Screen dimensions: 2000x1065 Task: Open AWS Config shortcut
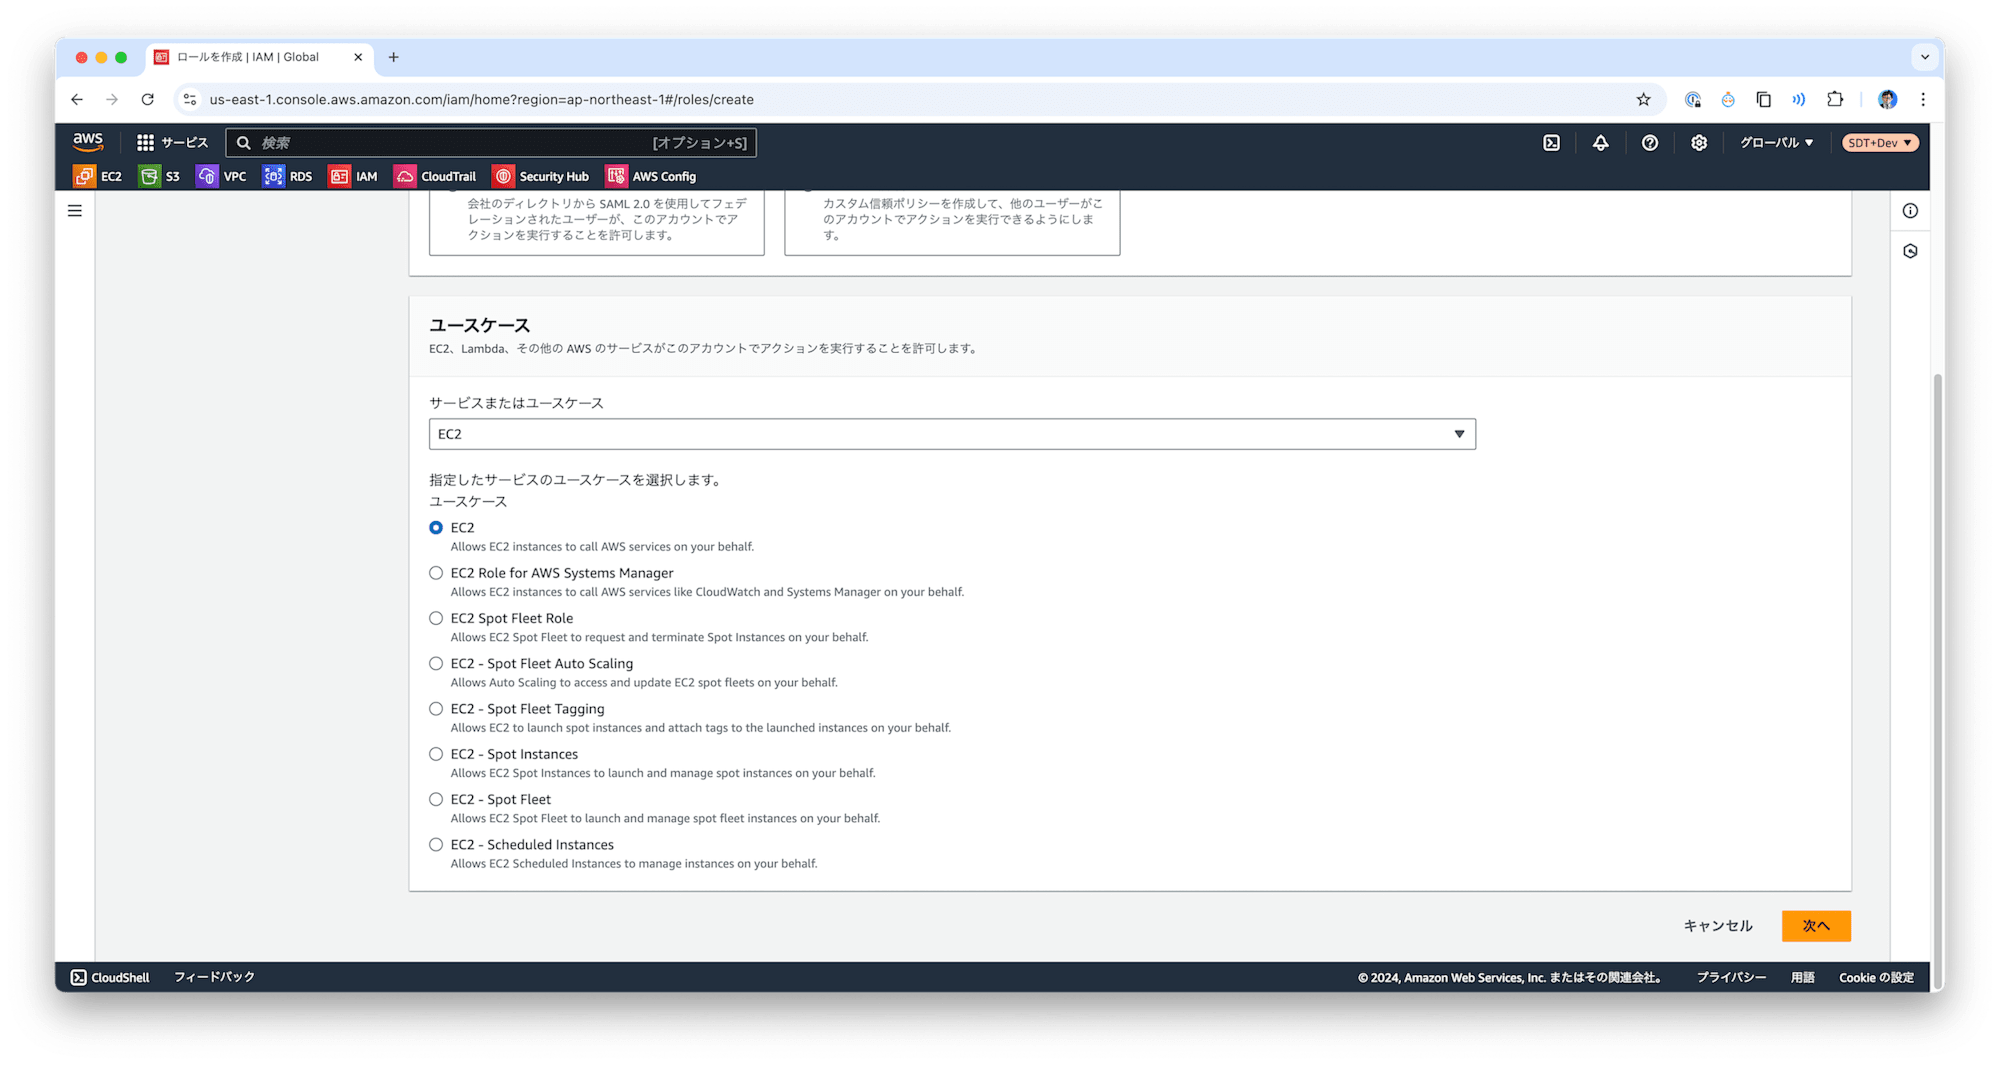[651, 176]
